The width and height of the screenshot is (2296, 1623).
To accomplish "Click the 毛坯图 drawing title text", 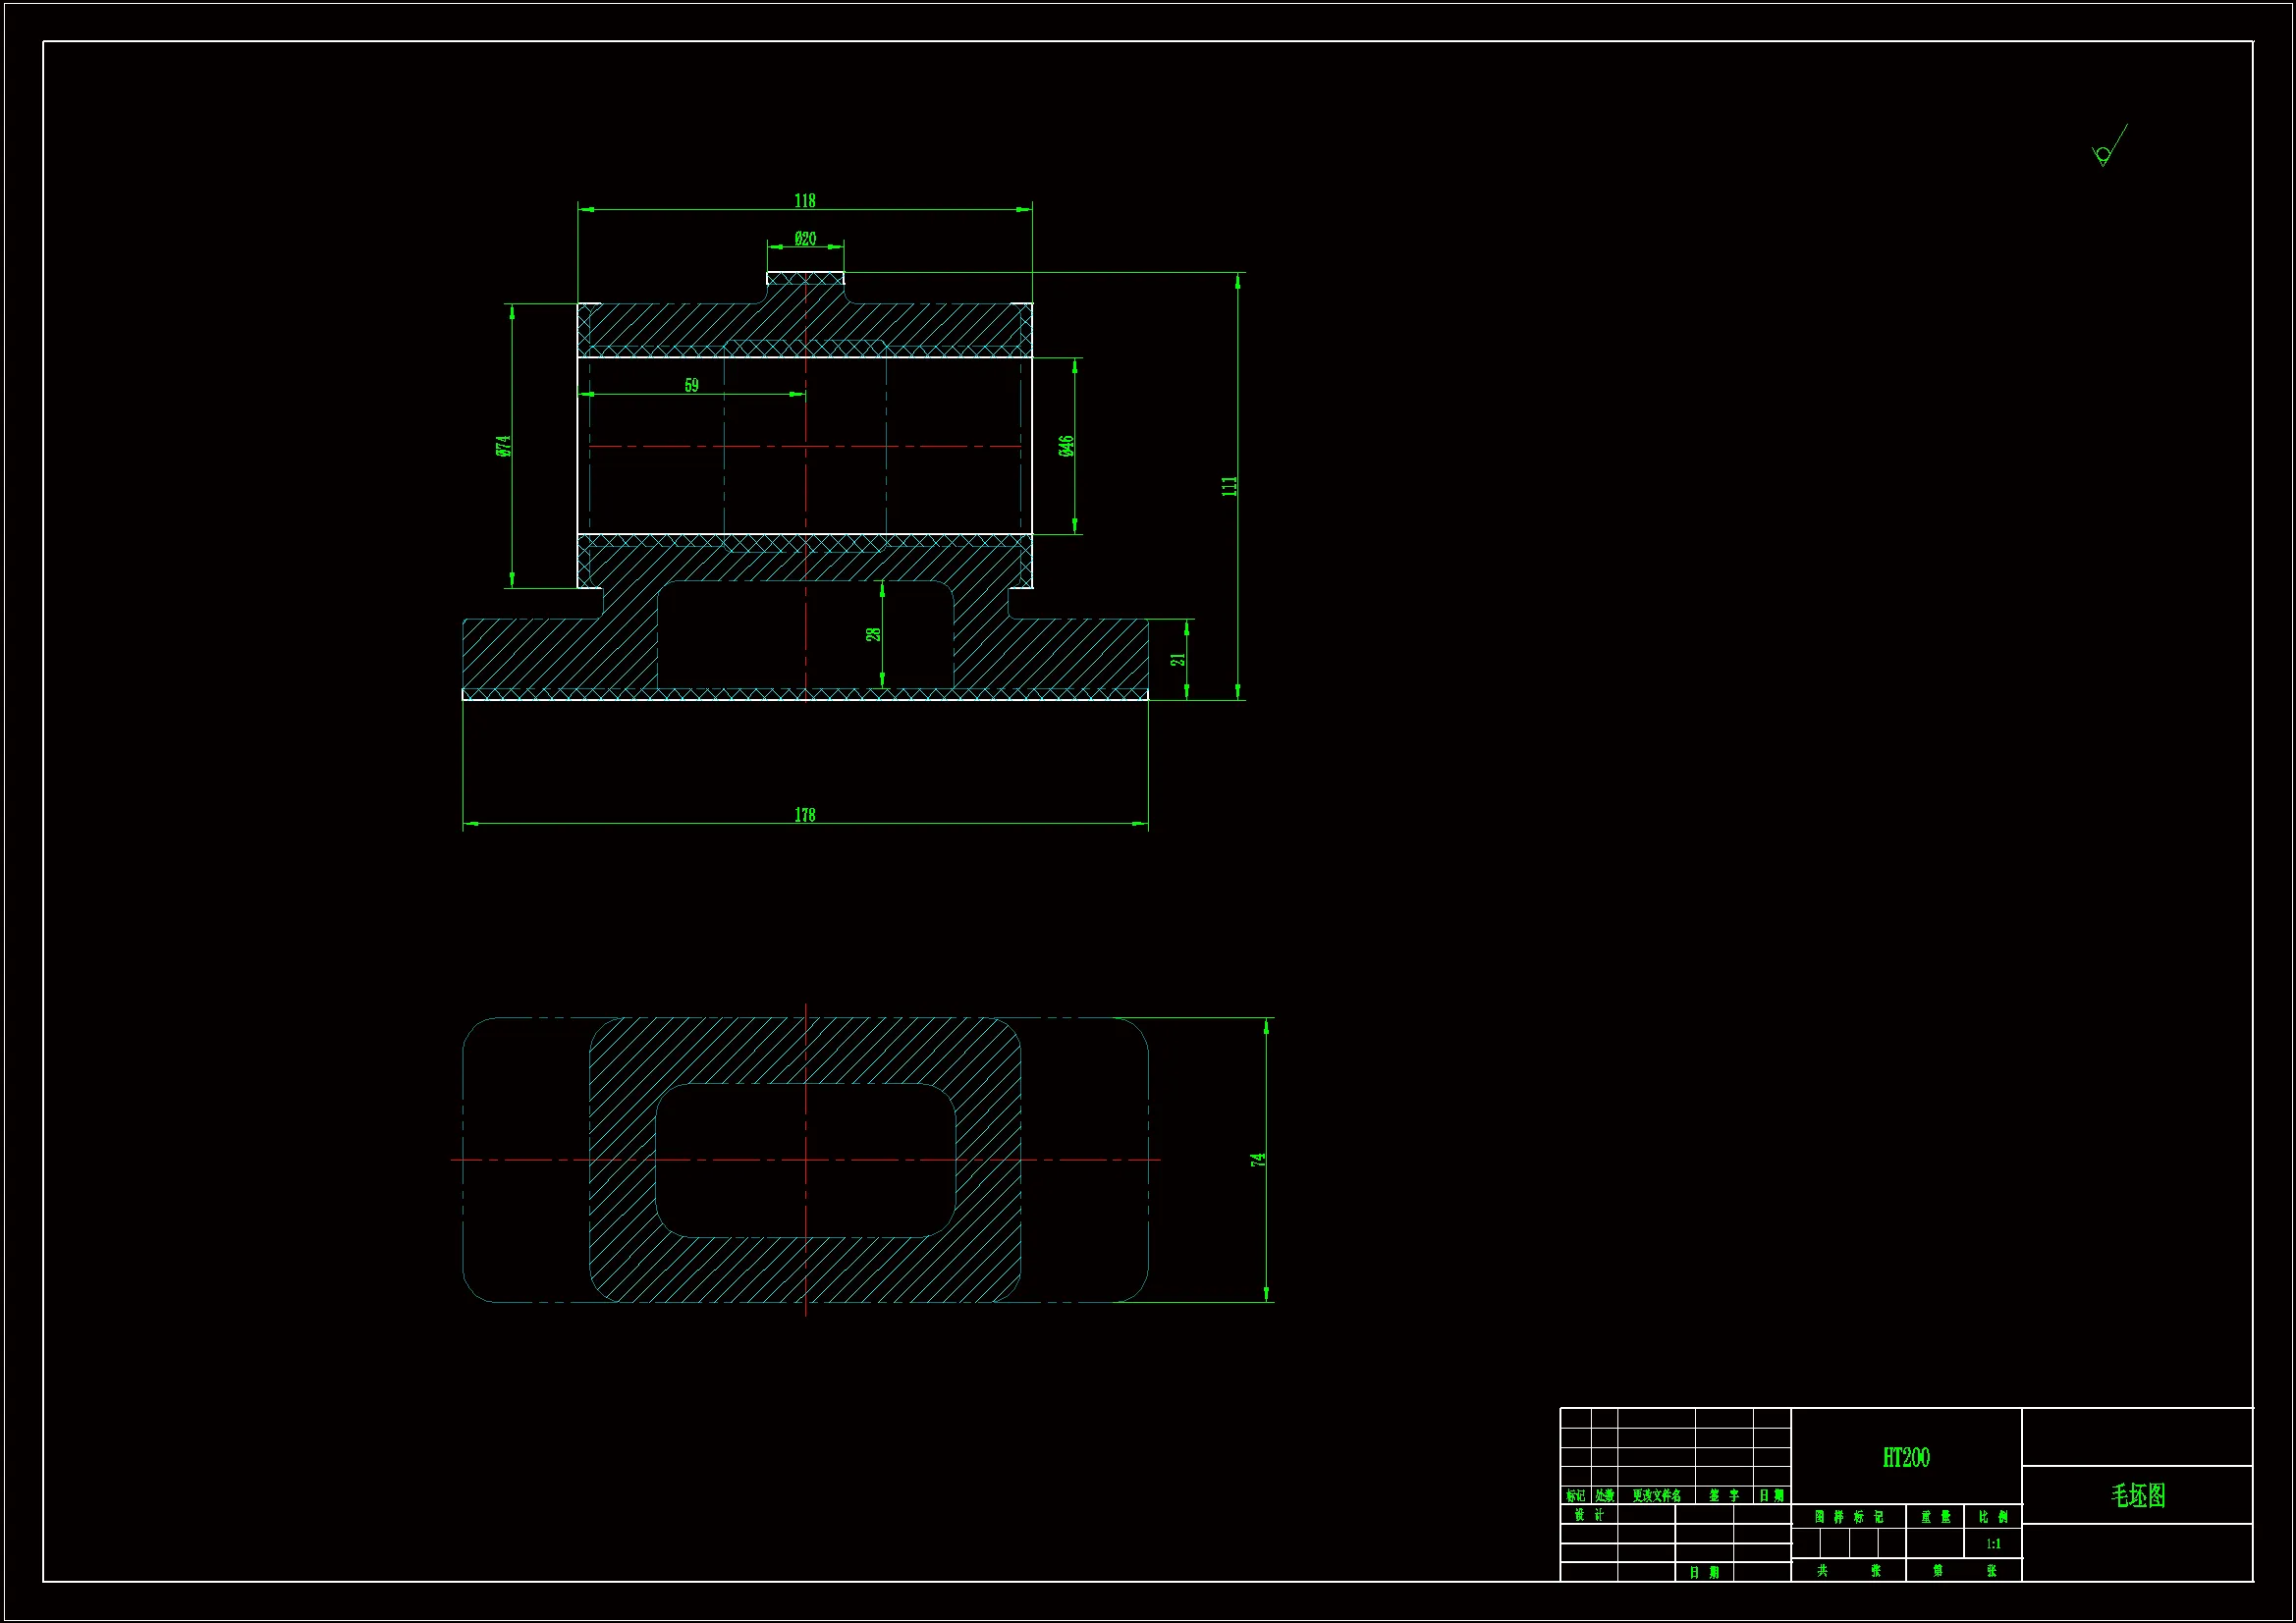I will [x=2138, y=1496].
